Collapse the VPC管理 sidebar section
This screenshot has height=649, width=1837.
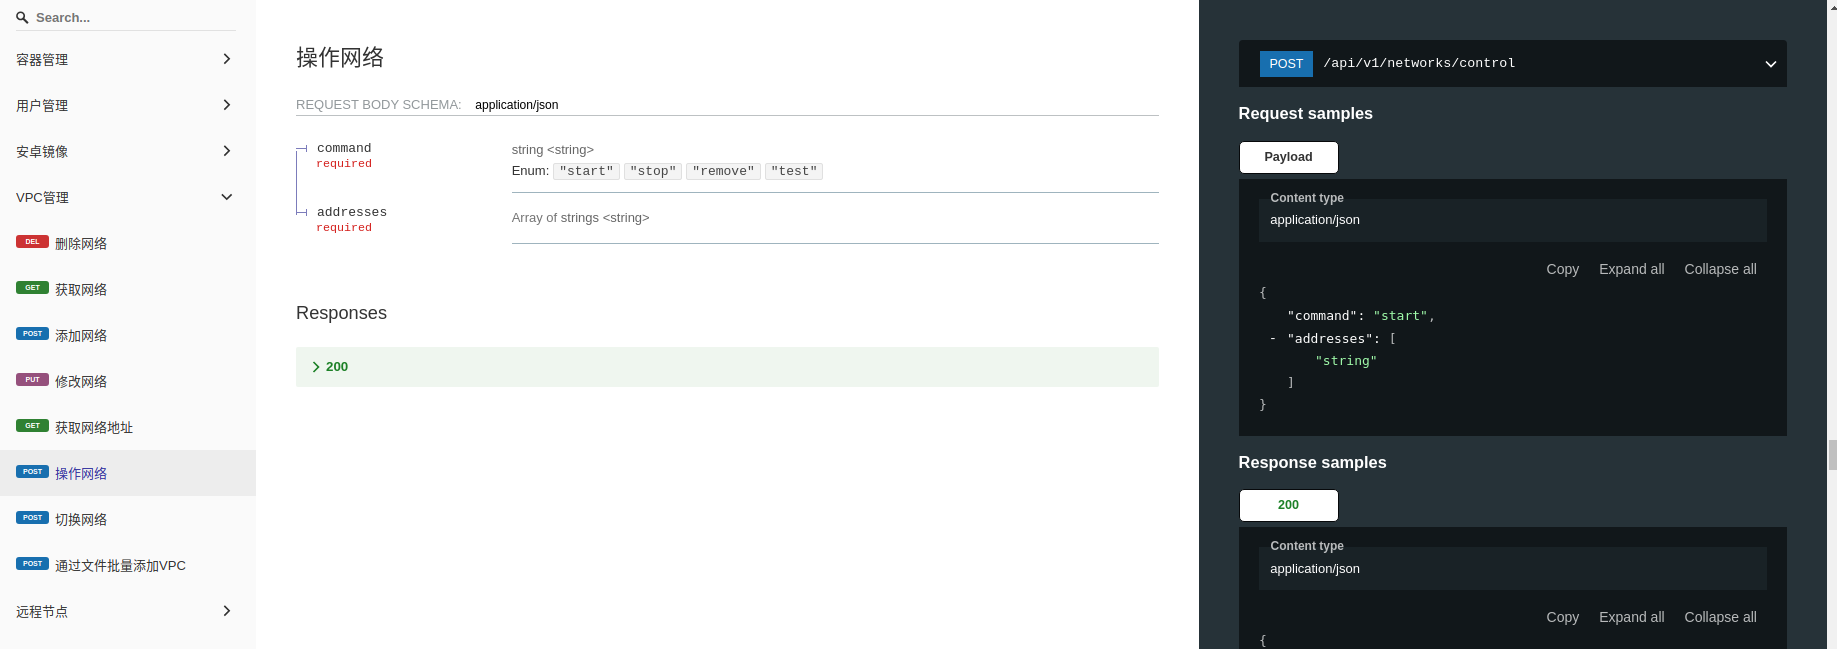coord(227,197)
